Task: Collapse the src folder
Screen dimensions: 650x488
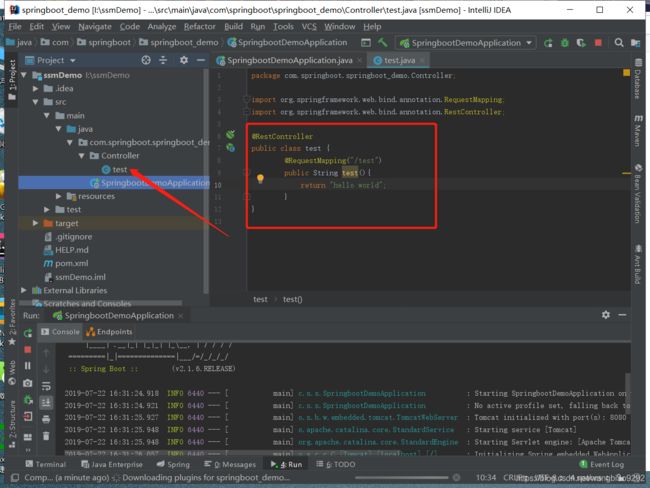Action: coord(36,102)
